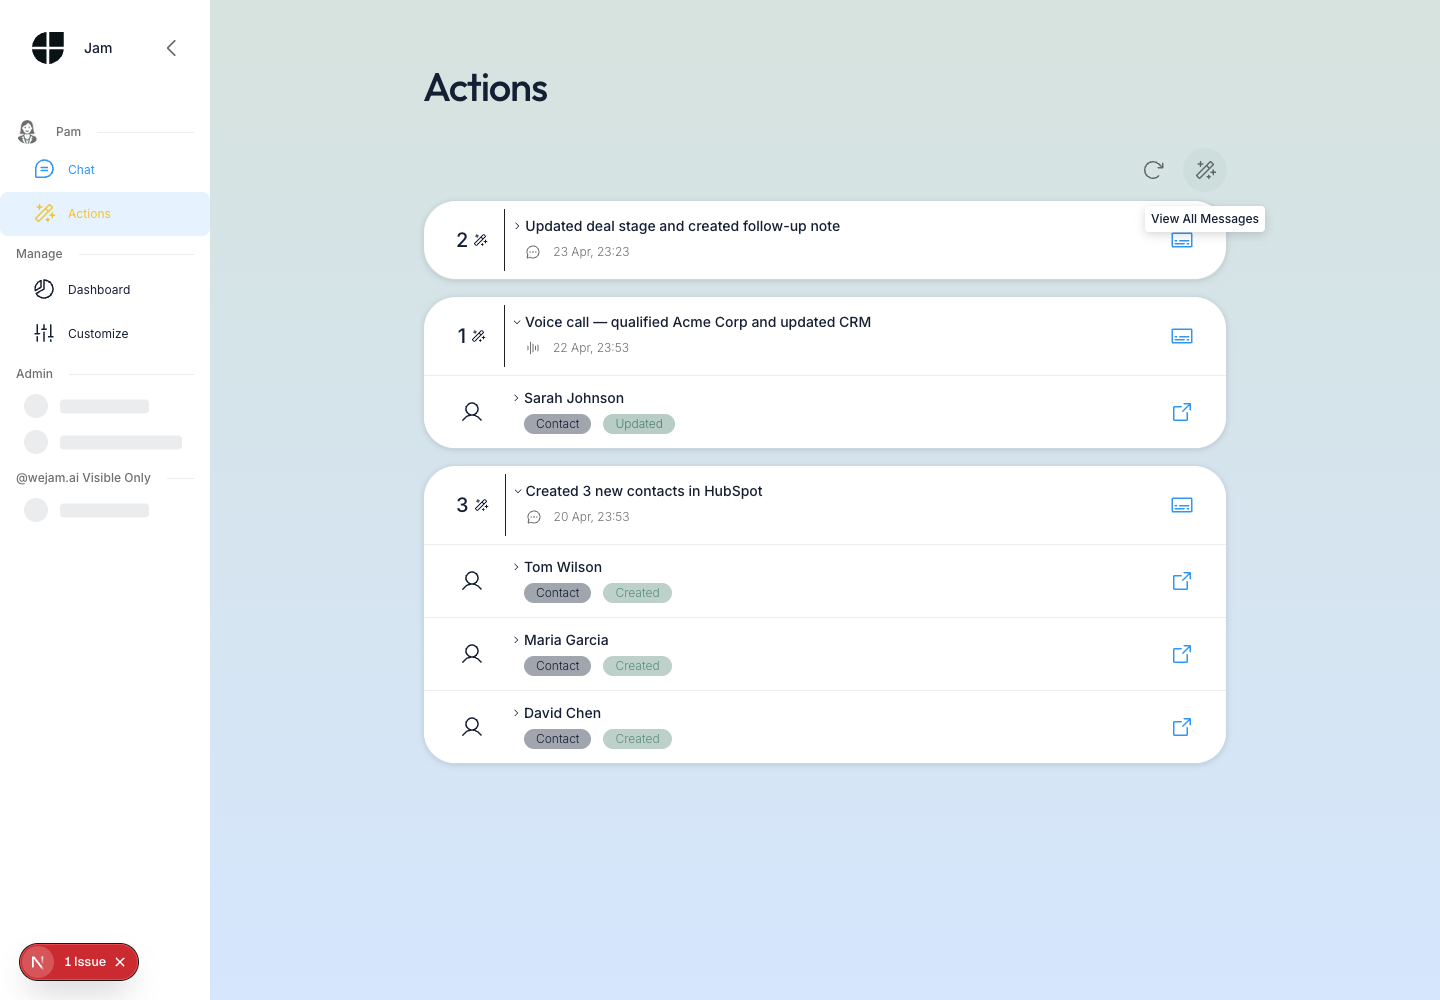Screen dimensions: 1440x1000
Task: Expand Sarah Johnson contact details
Action: [x=516, y=398]
